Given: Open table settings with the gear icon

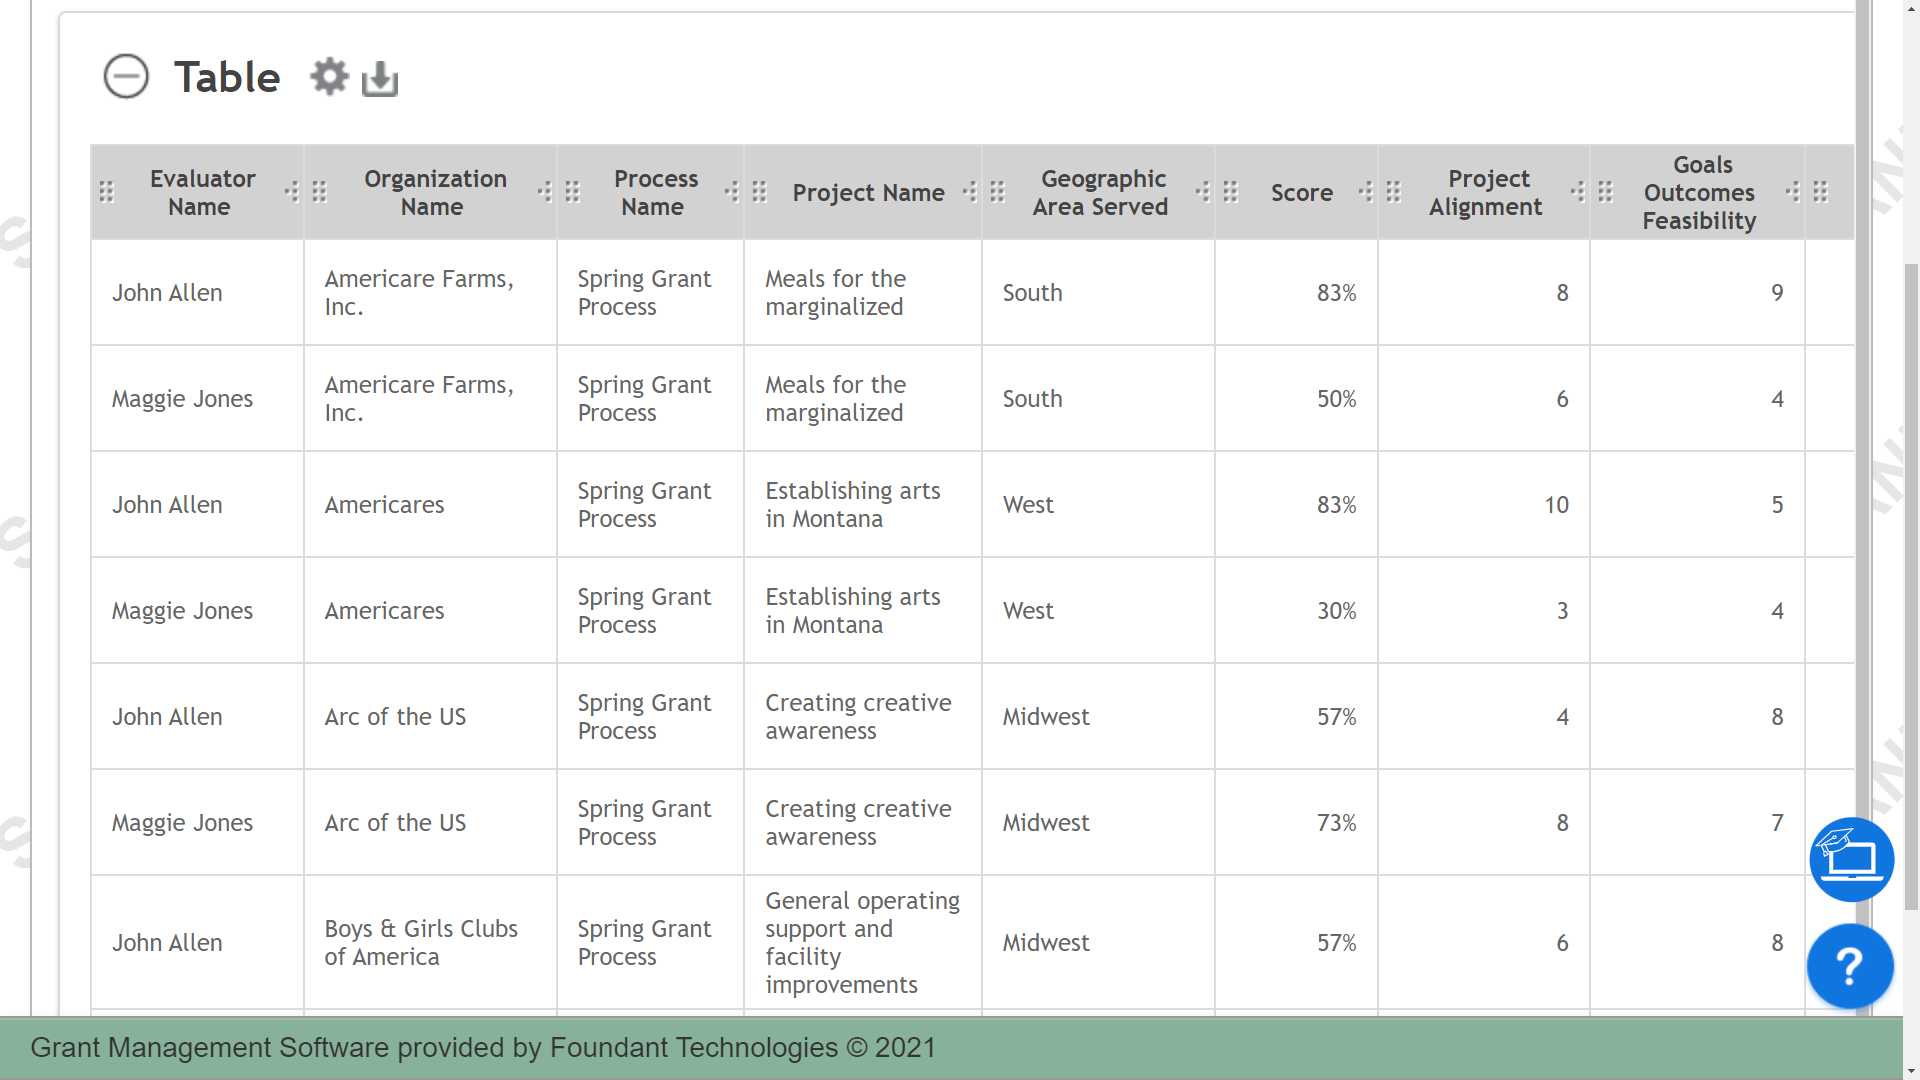Looking at the screenshot, I should (x=329, y=76).
